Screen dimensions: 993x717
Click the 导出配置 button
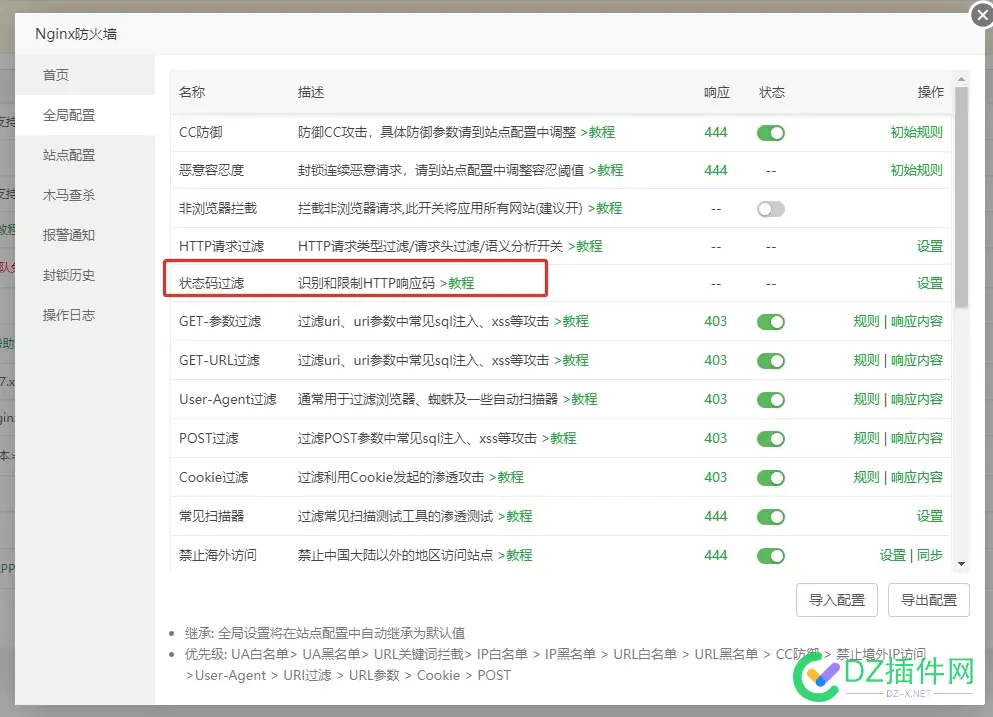[x=928, y=600]
